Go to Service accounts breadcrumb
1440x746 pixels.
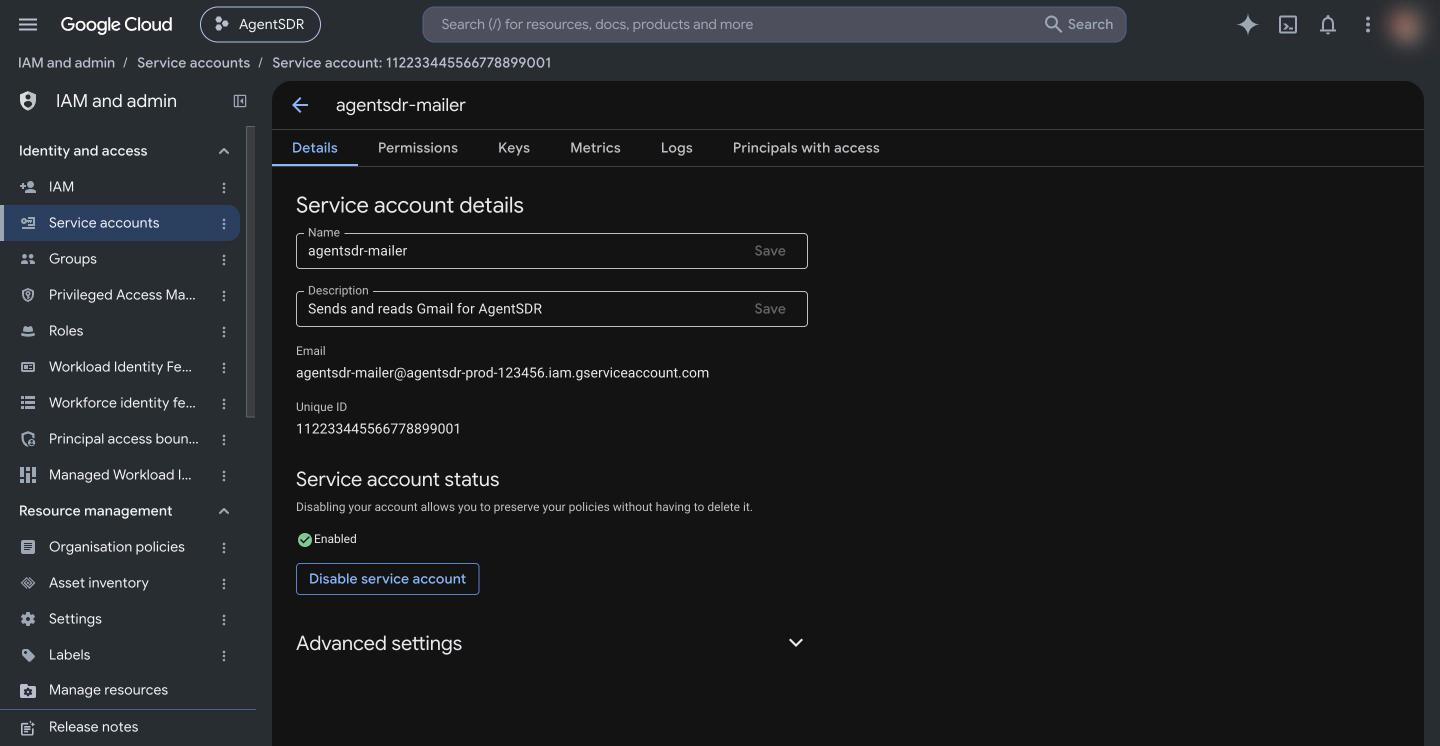pos(193,62)
